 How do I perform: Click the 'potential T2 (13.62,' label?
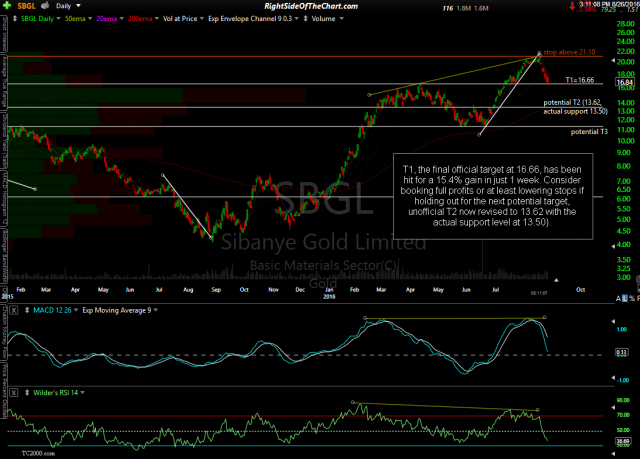pos(572,102)
